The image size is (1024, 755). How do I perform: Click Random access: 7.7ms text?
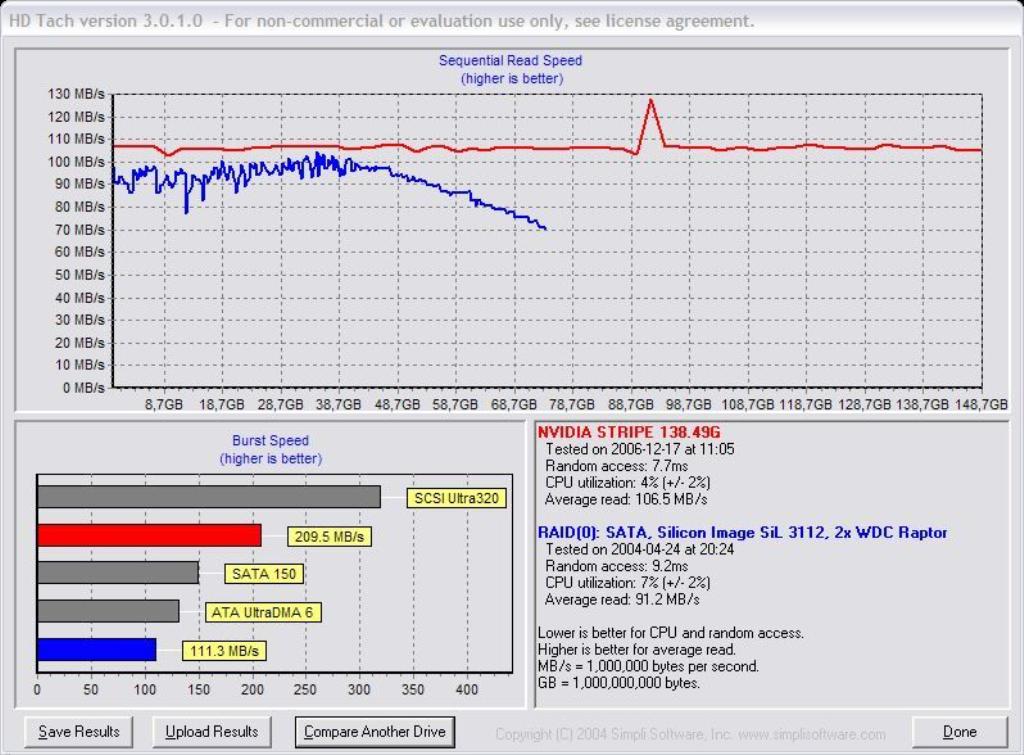[x=616, y=466]
